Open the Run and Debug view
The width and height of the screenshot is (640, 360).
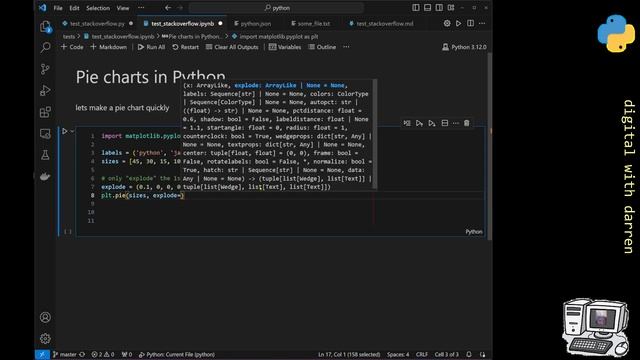tap(45, 91)
